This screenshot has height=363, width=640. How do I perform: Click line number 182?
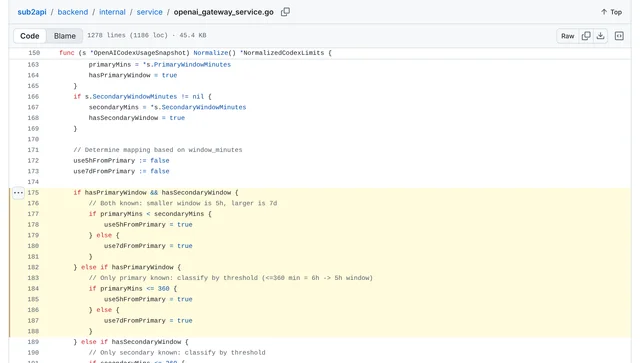(x=33, y=267)
